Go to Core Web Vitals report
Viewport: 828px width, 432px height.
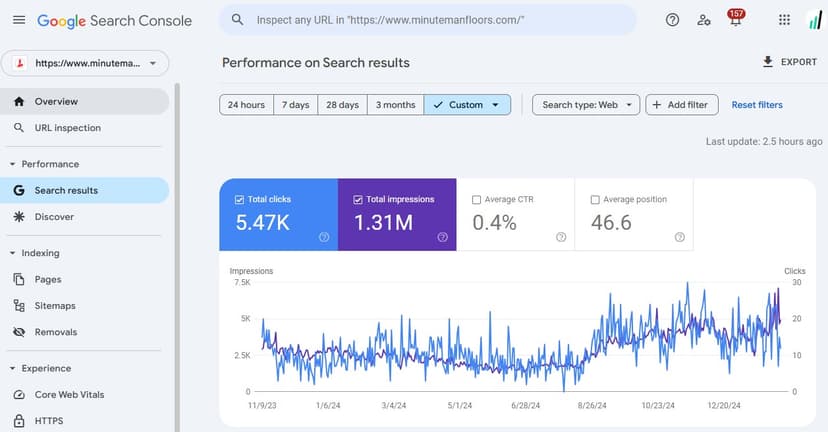(69, 394)
